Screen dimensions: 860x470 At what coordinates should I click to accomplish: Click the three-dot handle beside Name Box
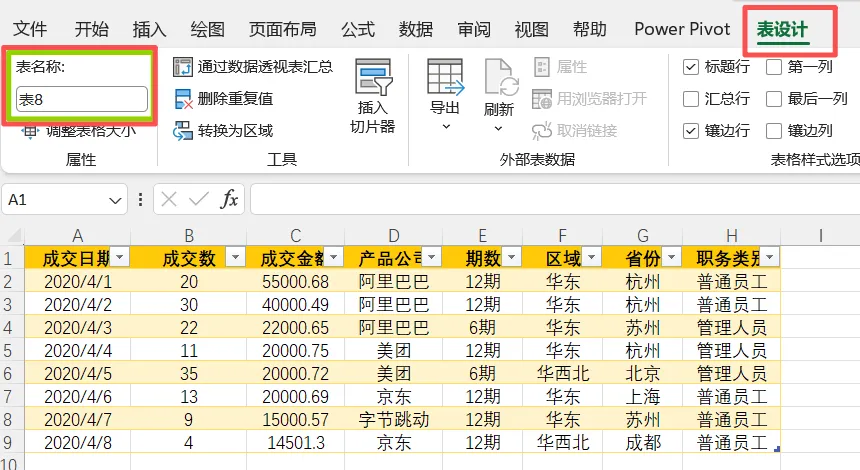(140, 199)
